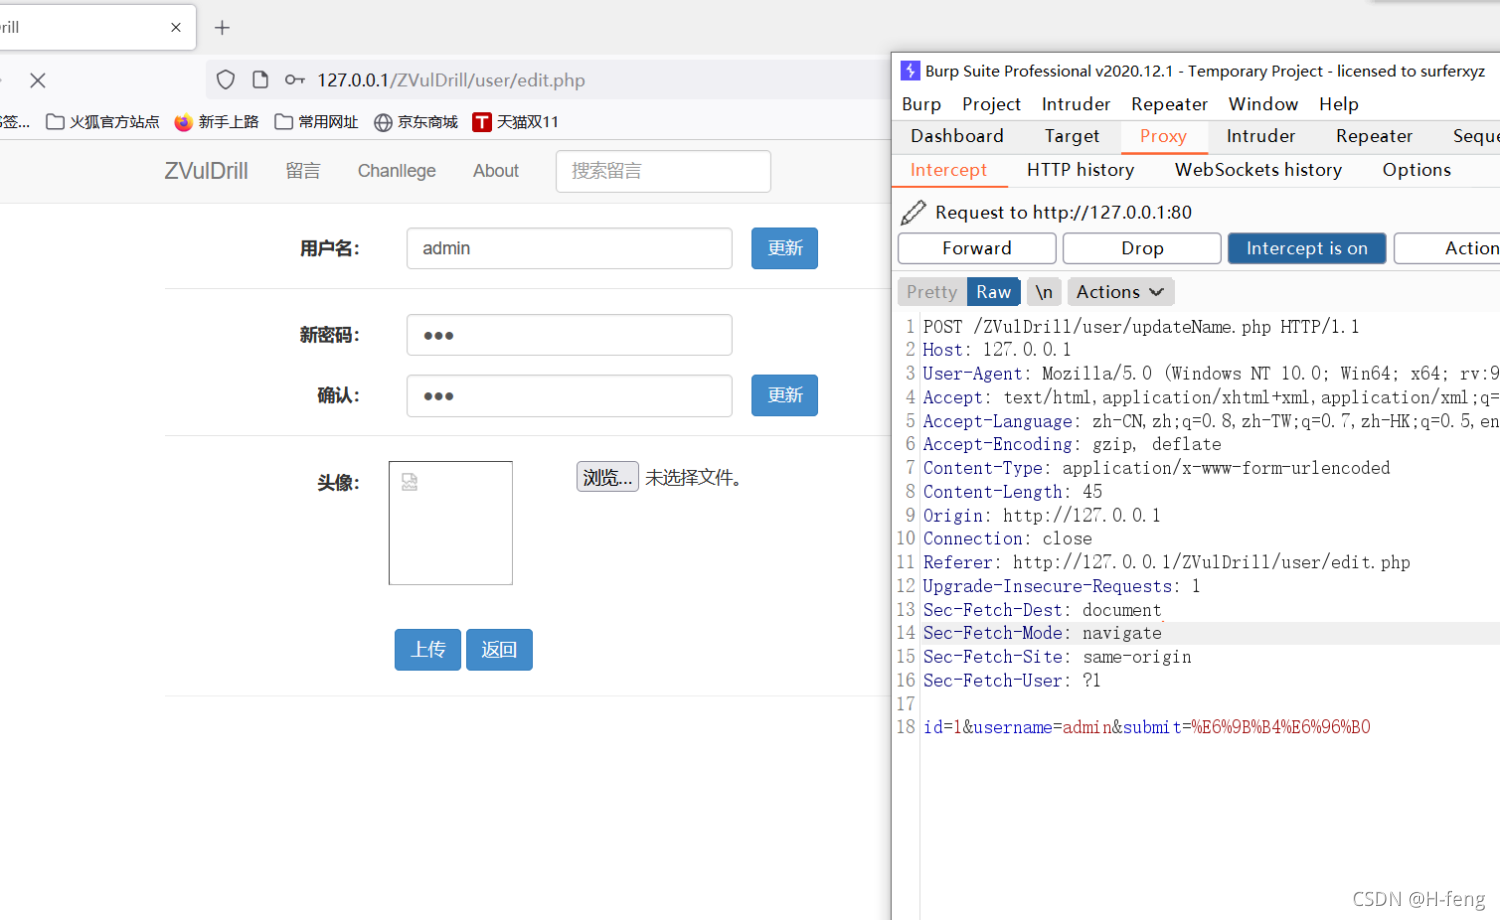Viewport: 1500px width, 920px height.
Task: Click the Referer header line
Action: click(x=1166, y=563)
